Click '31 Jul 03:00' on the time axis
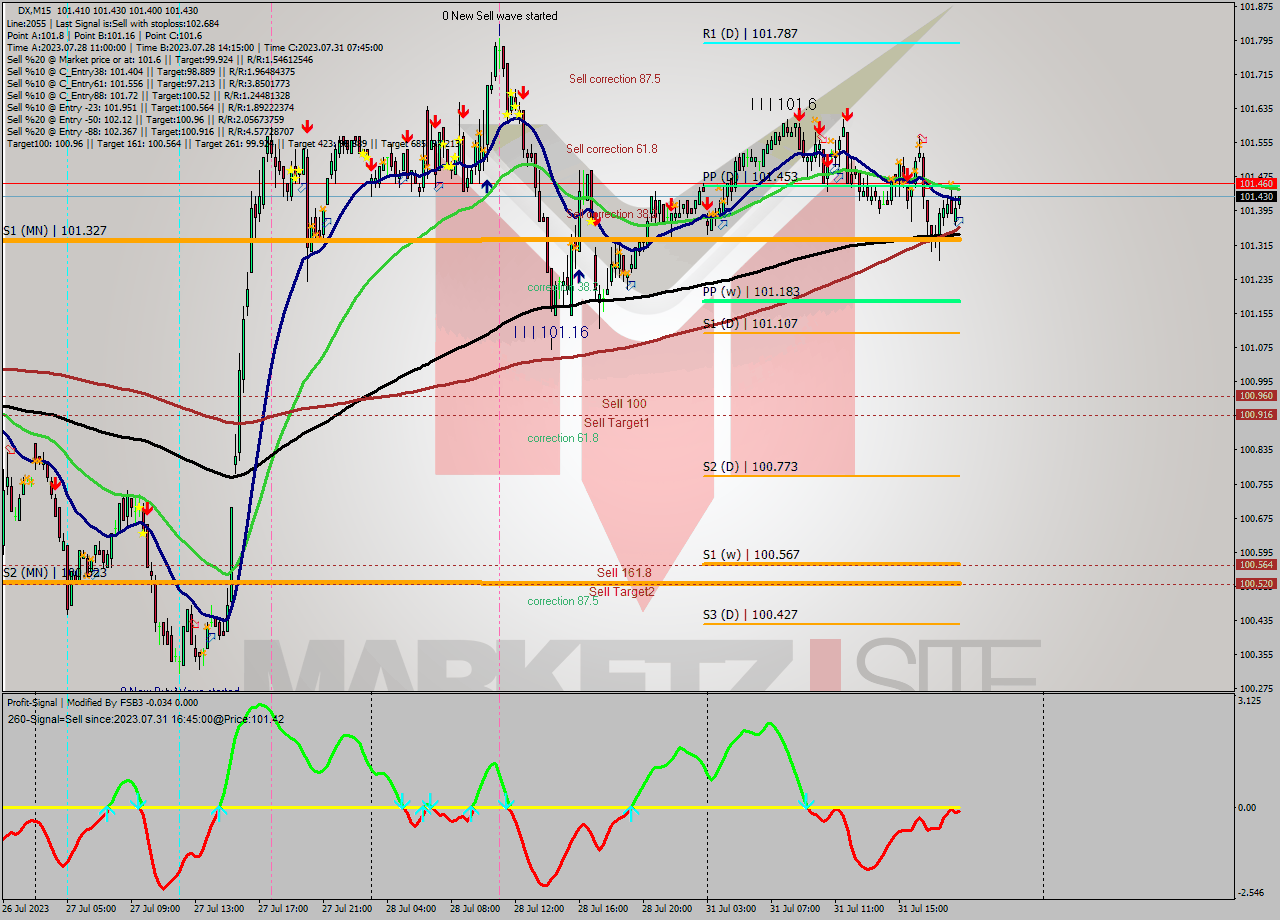 coord(731,909)
